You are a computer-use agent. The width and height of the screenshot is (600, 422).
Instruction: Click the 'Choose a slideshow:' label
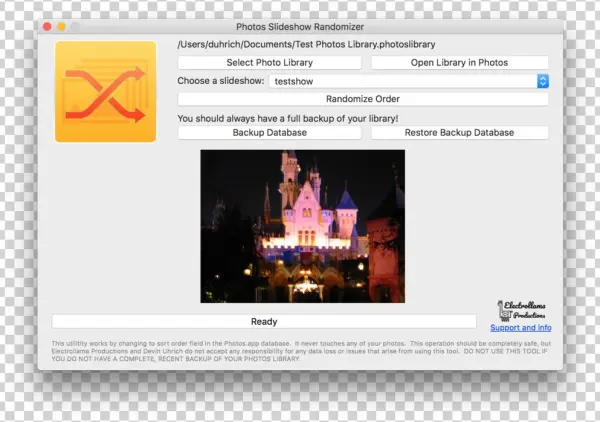221,81
